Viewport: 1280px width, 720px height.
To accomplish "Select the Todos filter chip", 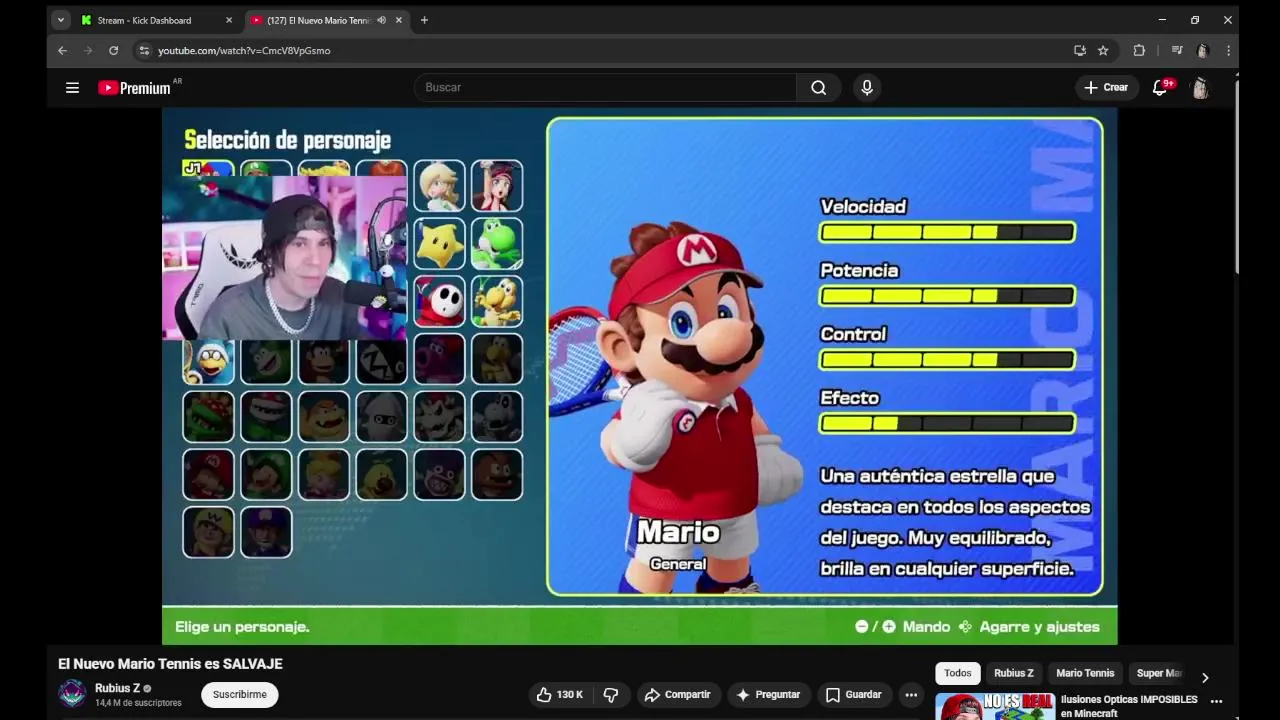I will click(x=958, y=673).
